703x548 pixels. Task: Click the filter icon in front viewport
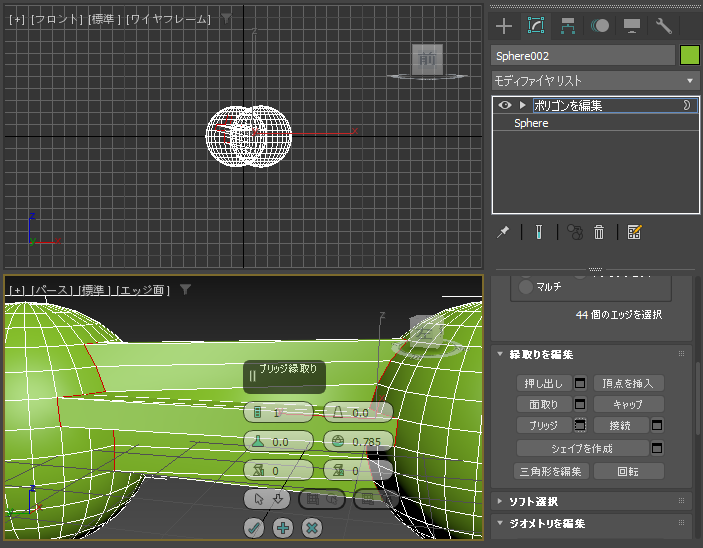coord(226,18)
